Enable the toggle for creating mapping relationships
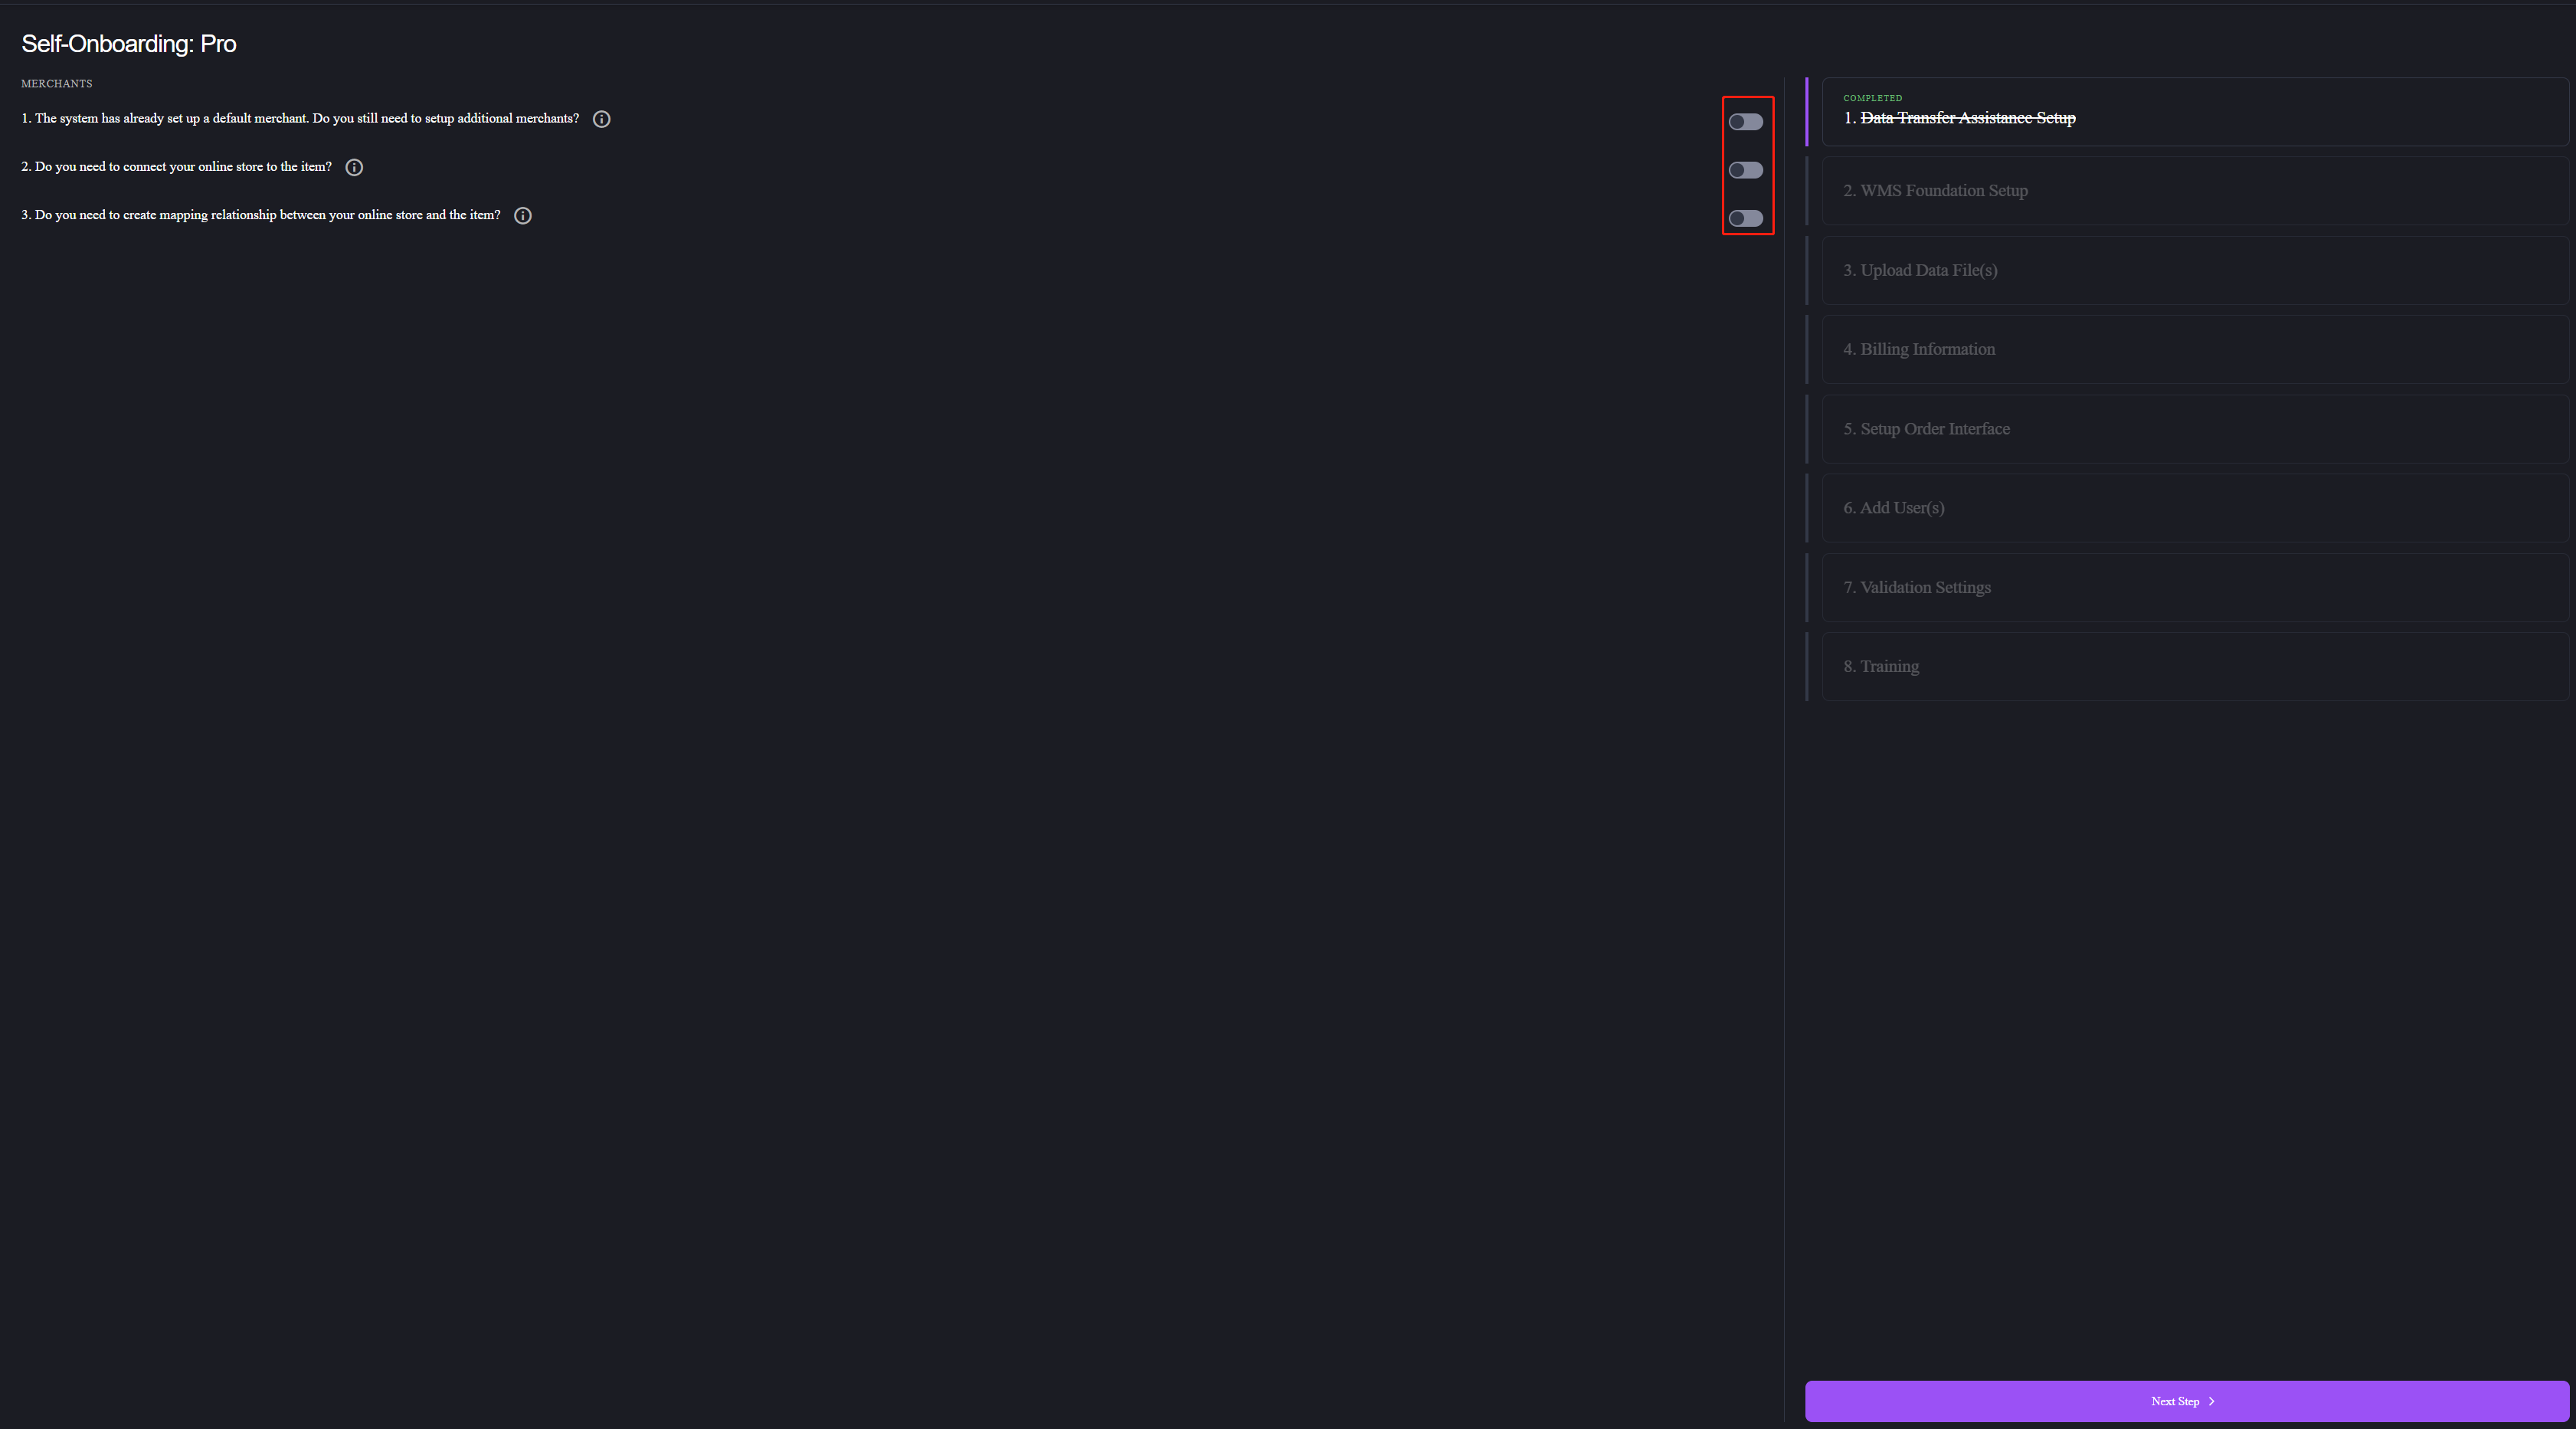This screenshot has height=1429, width=2576. point(1747,219)
